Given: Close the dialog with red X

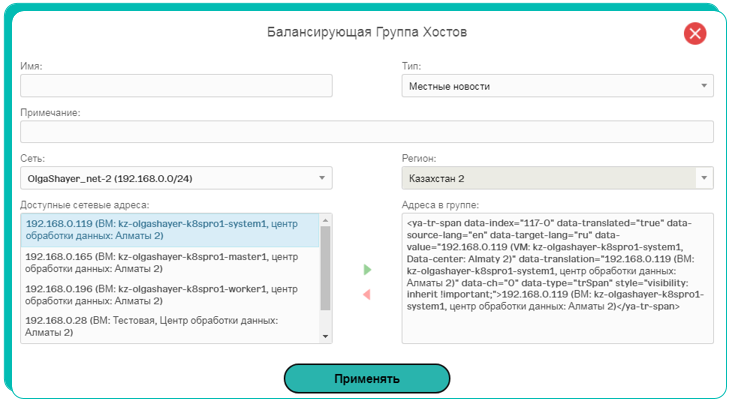Looking at the screenshot, I should tap(695, 33).
